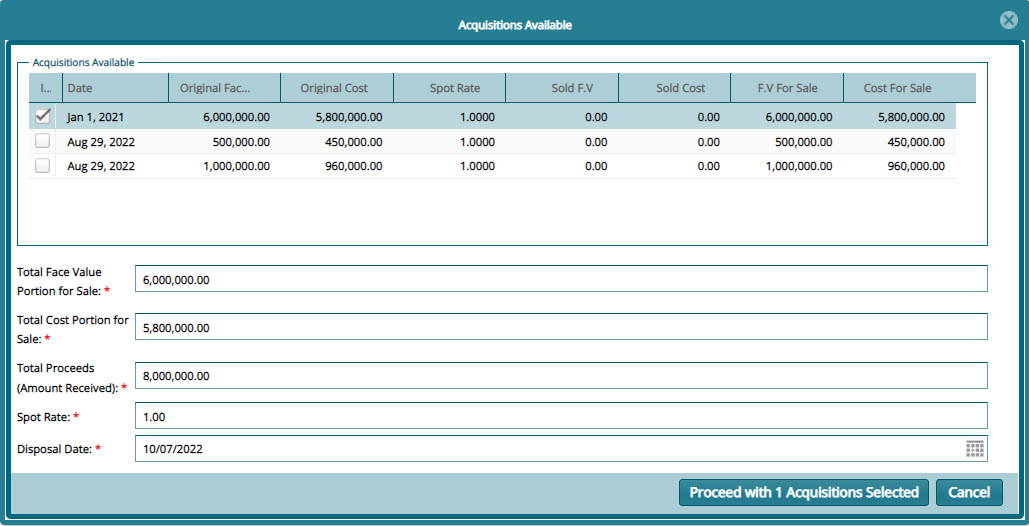Focus the Total Cost Portion for Sale field
This screenshot has height=526, width=1029.
click(561, 327)
